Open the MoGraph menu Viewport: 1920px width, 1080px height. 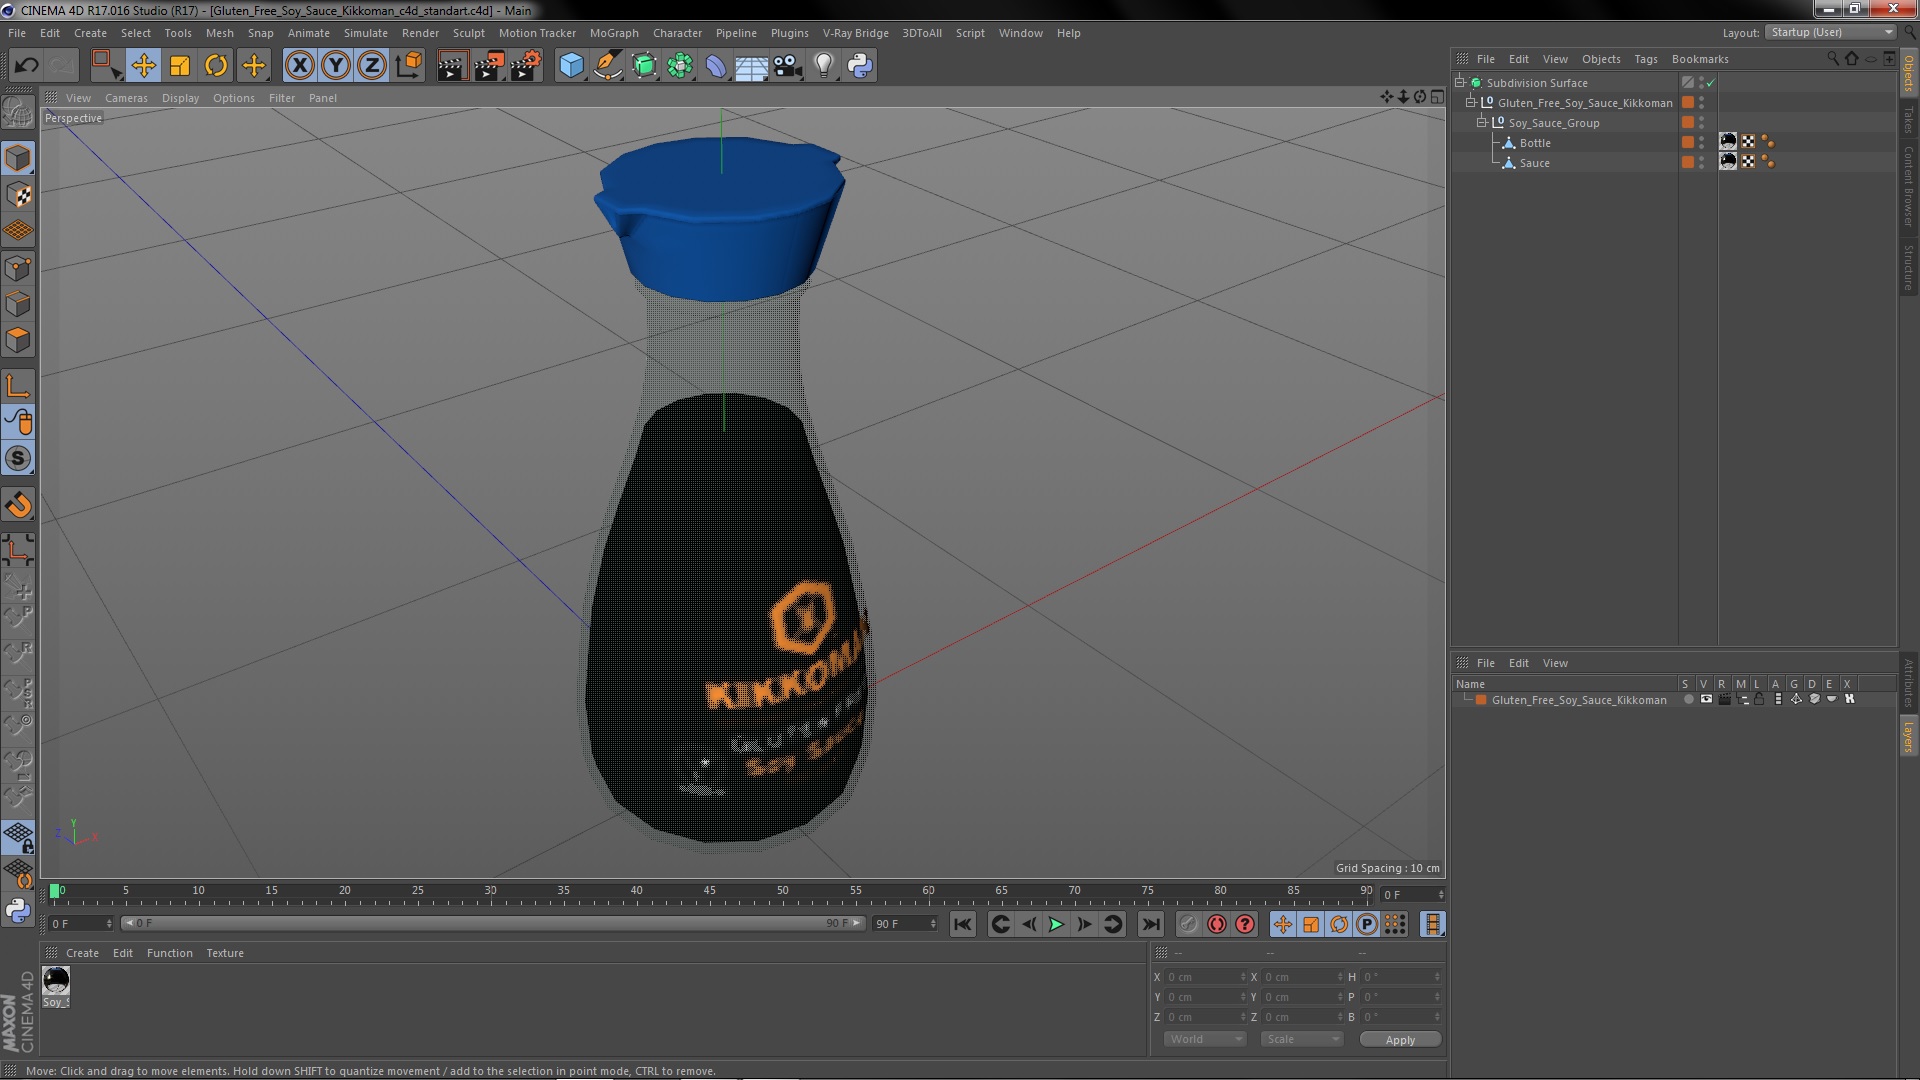[614, 33]
